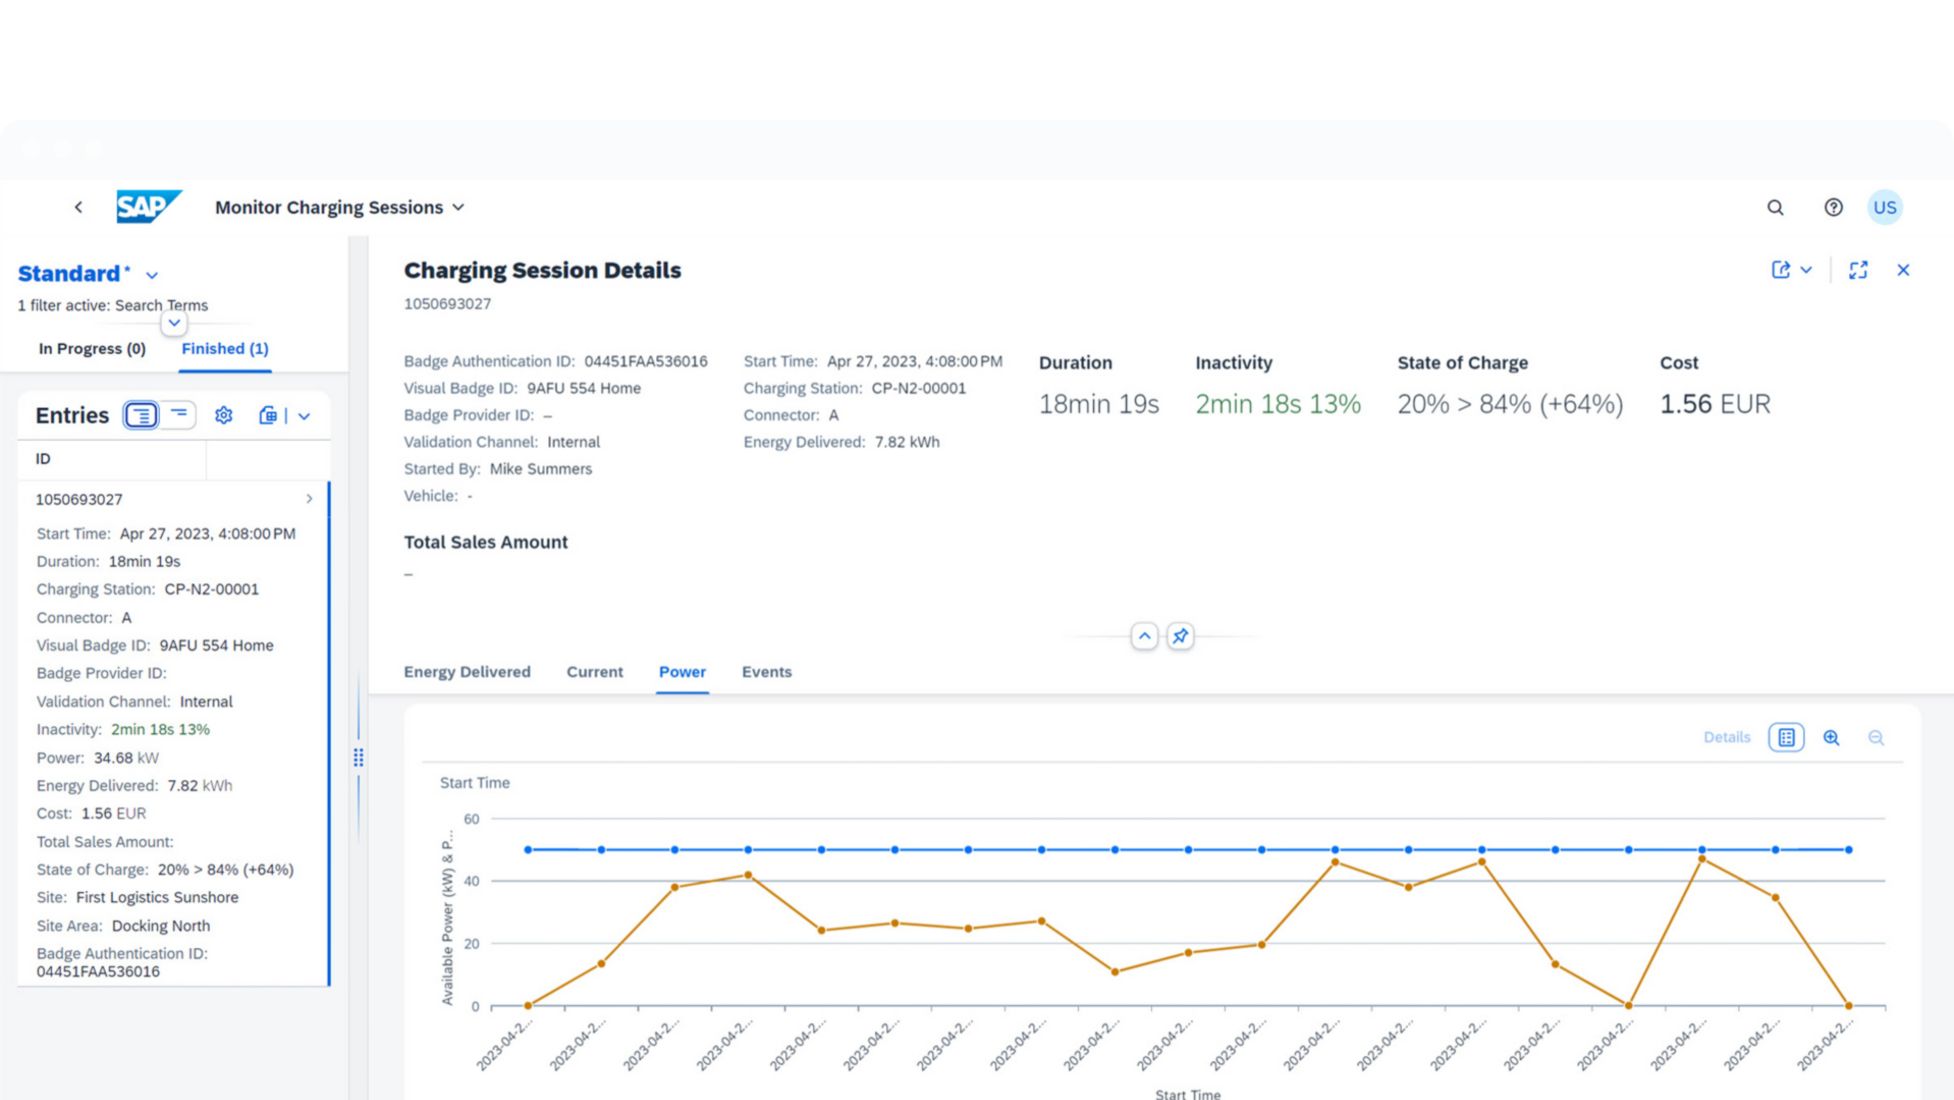Switch to the Energy Delivered tab
The width and height of the screenshot is (1954, 1100).
[x=467, y=672]
